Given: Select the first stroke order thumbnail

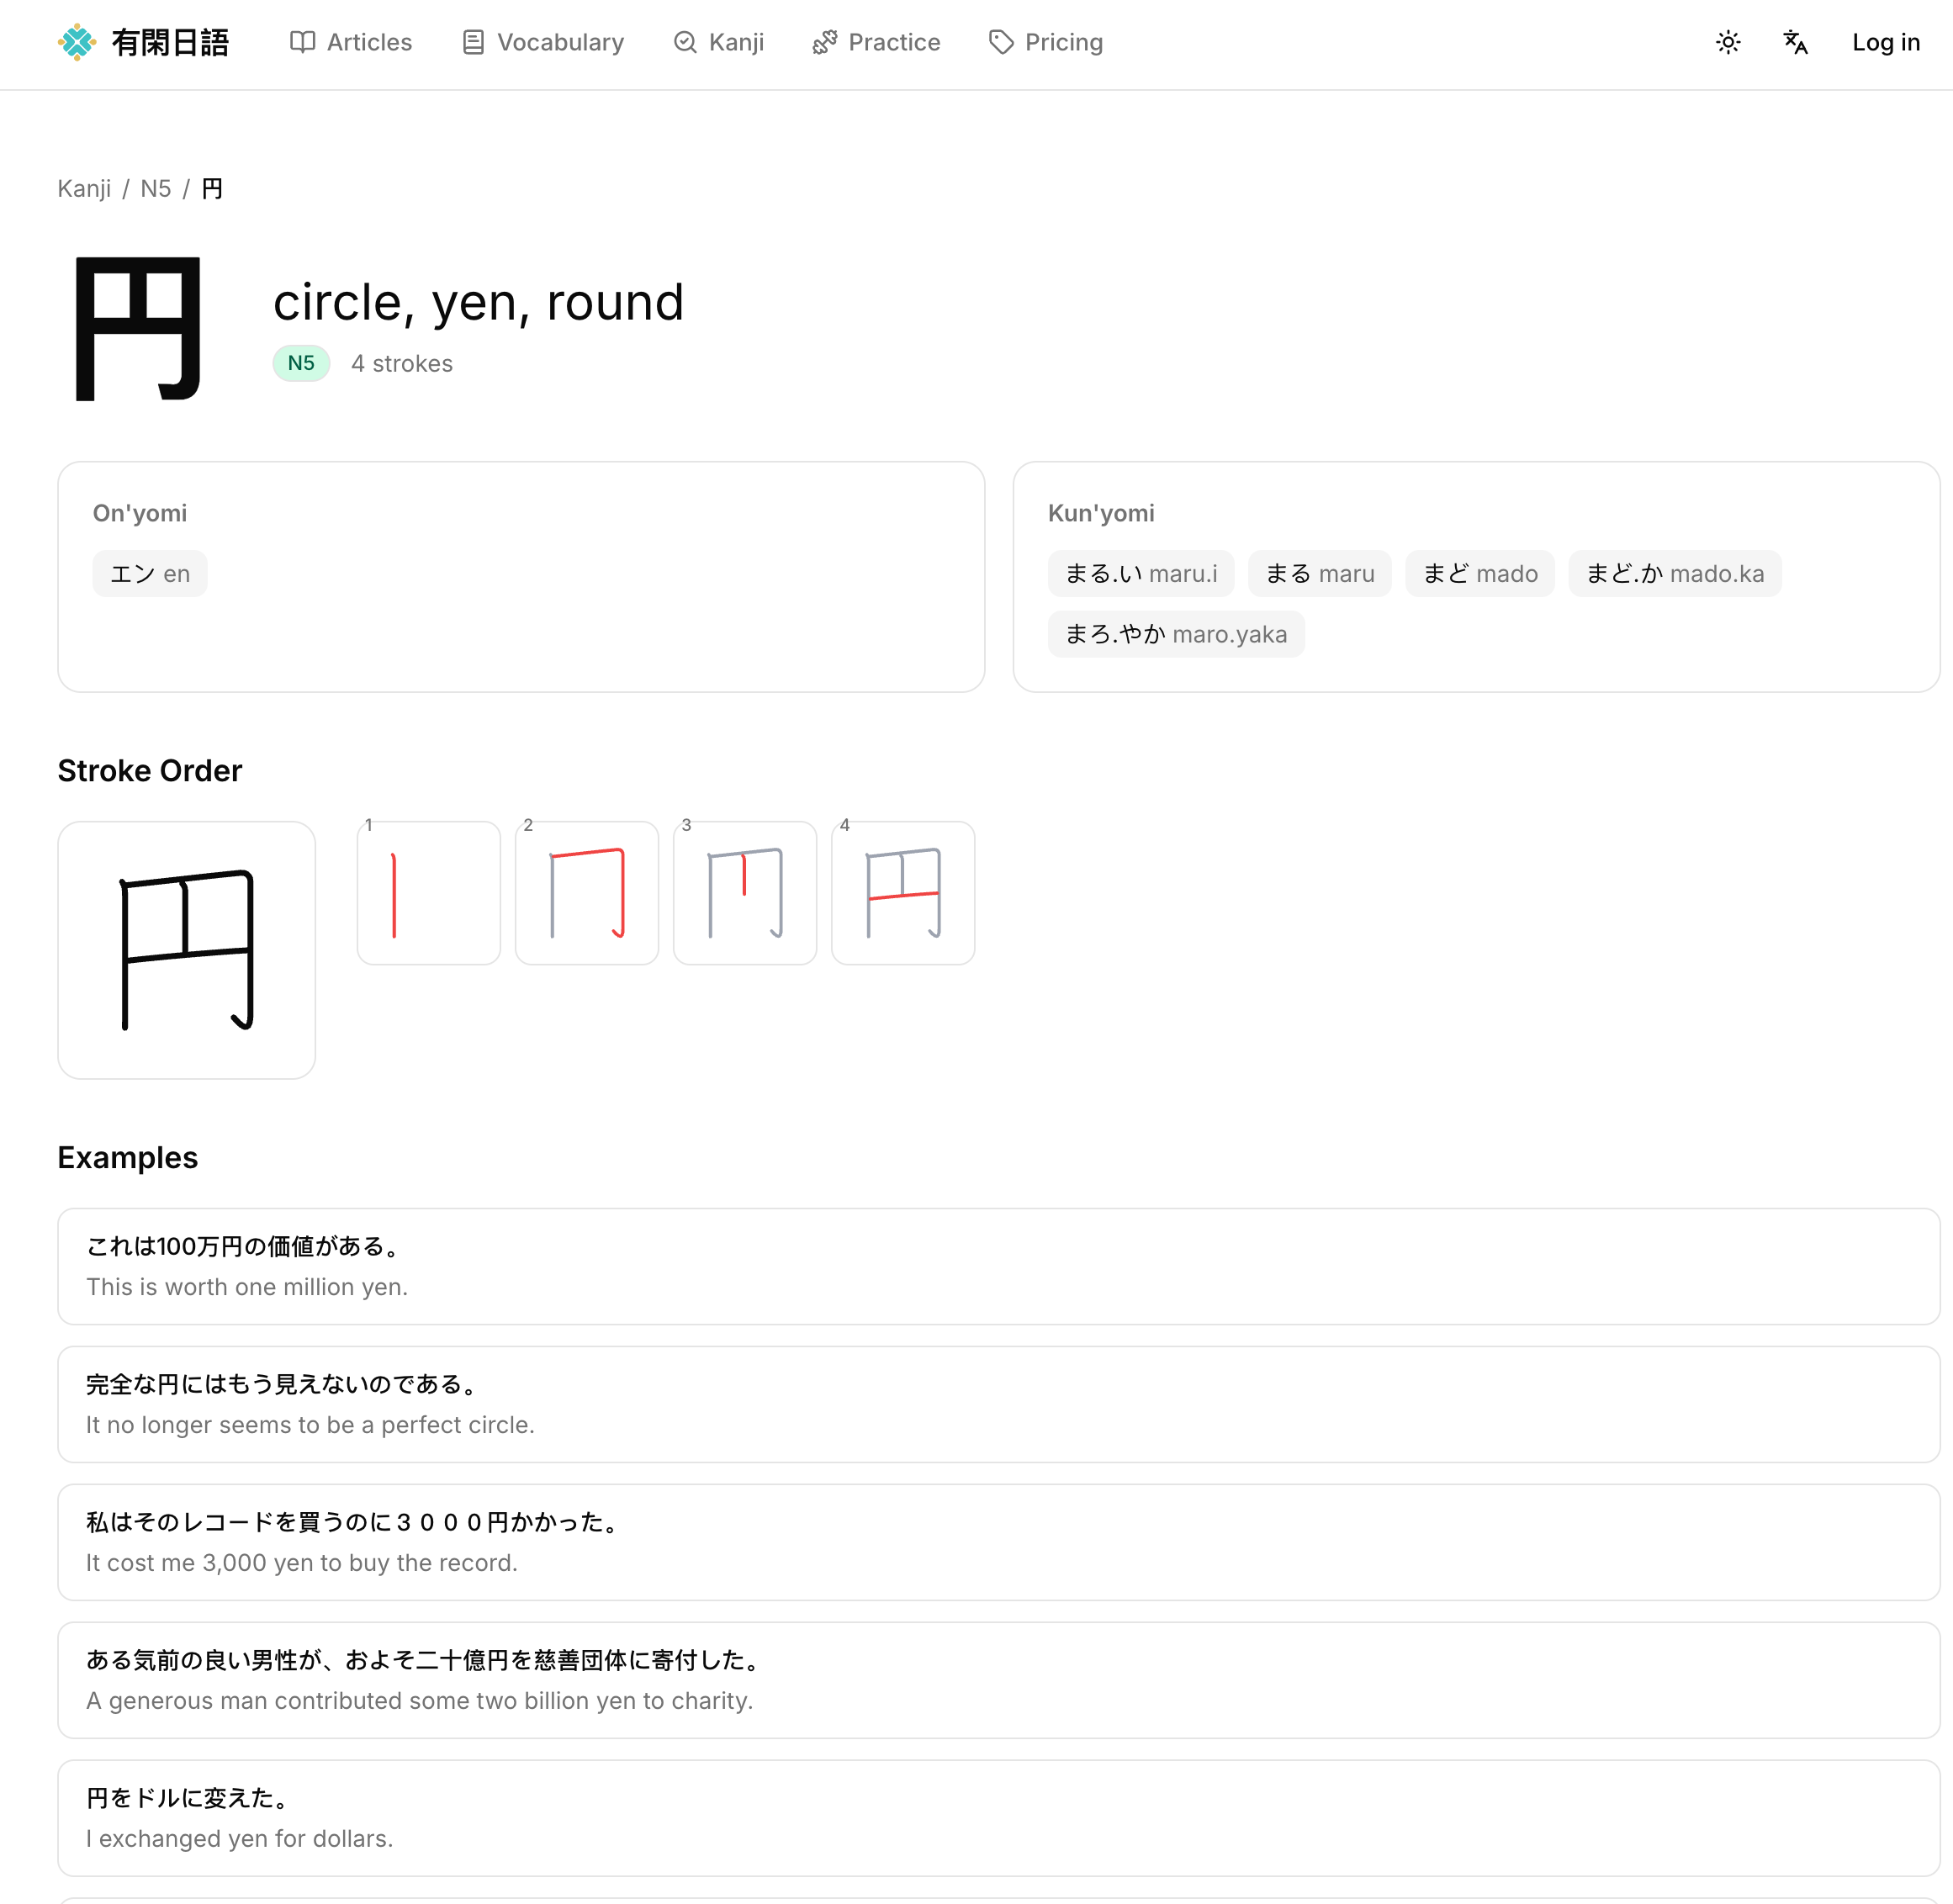Looking at the screenshot, I should click(x=428, y=892).
